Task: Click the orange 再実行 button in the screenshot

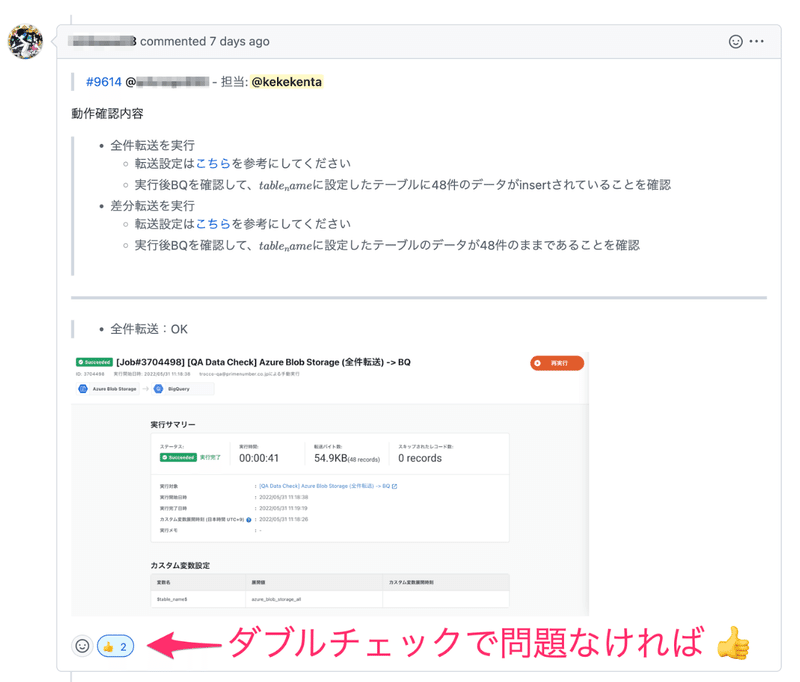Action: pos(557,363)
